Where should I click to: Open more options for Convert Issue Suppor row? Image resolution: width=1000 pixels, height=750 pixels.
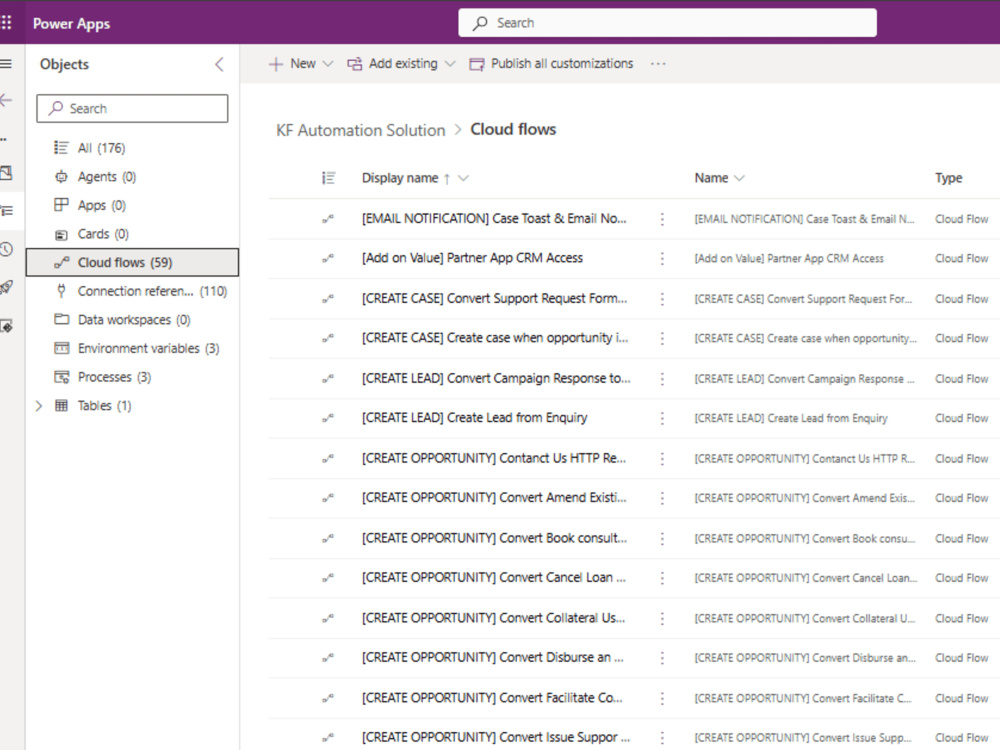pyautogui.click(x=662, y=738)
